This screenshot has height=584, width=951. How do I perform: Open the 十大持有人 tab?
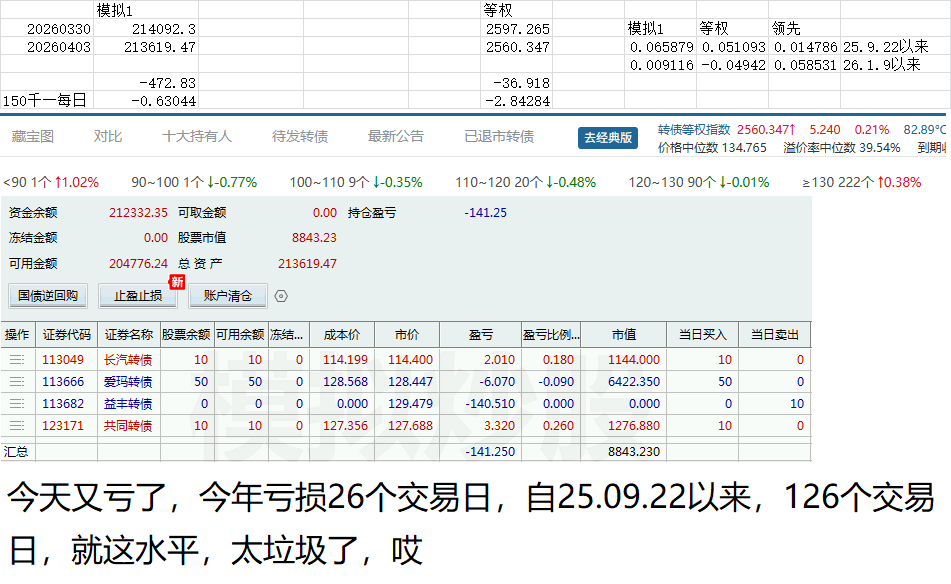pos(197,137)
